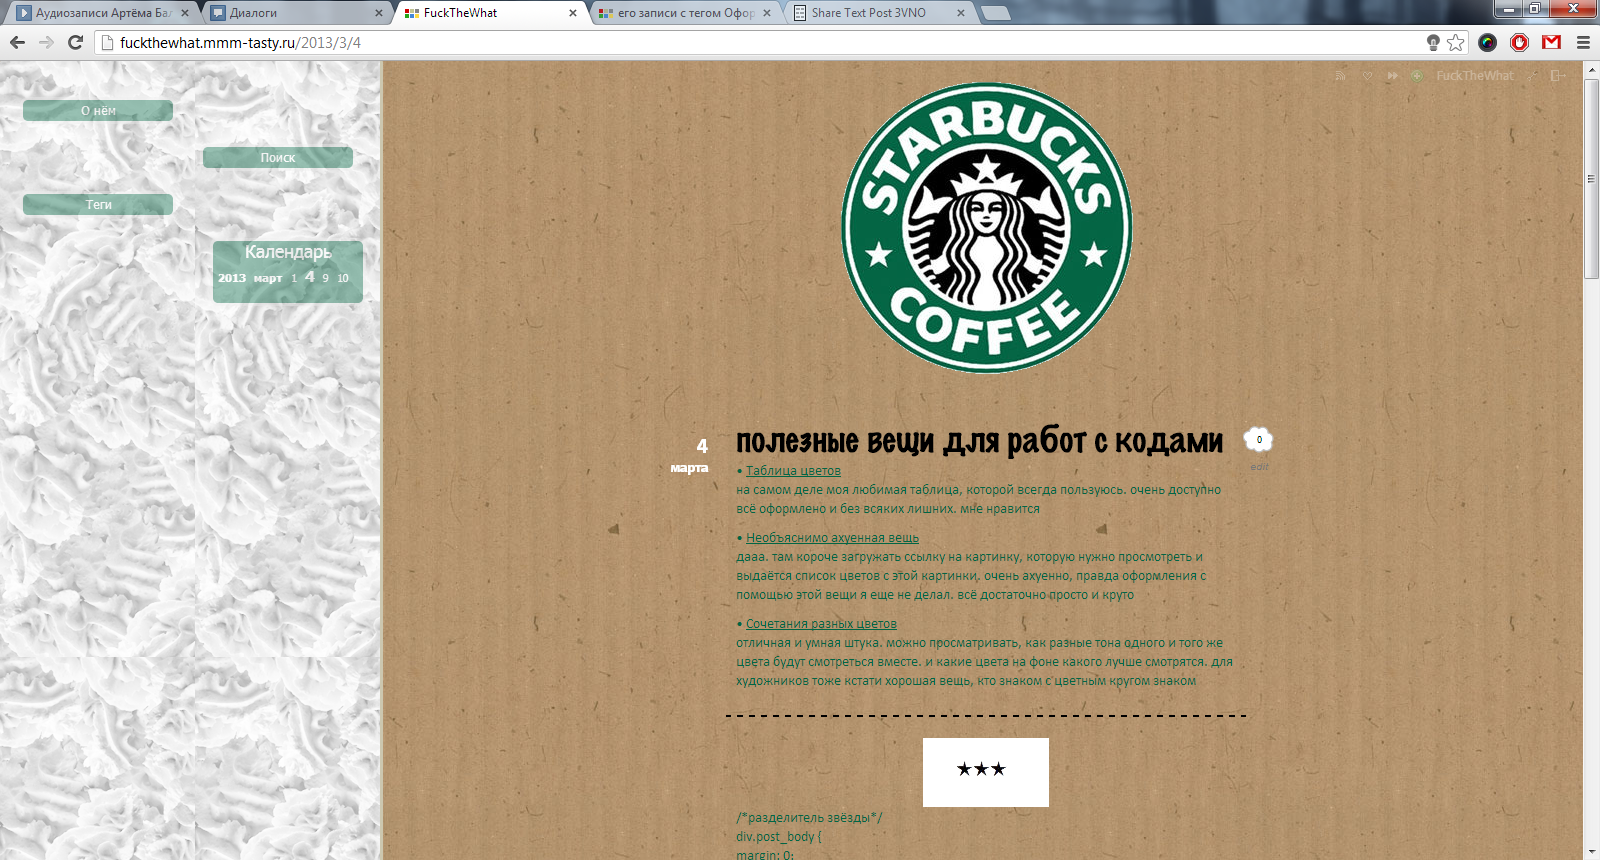Click the lightbulb icon in address bar
The image size is (1600, 860).
[x=1433, y=42]
